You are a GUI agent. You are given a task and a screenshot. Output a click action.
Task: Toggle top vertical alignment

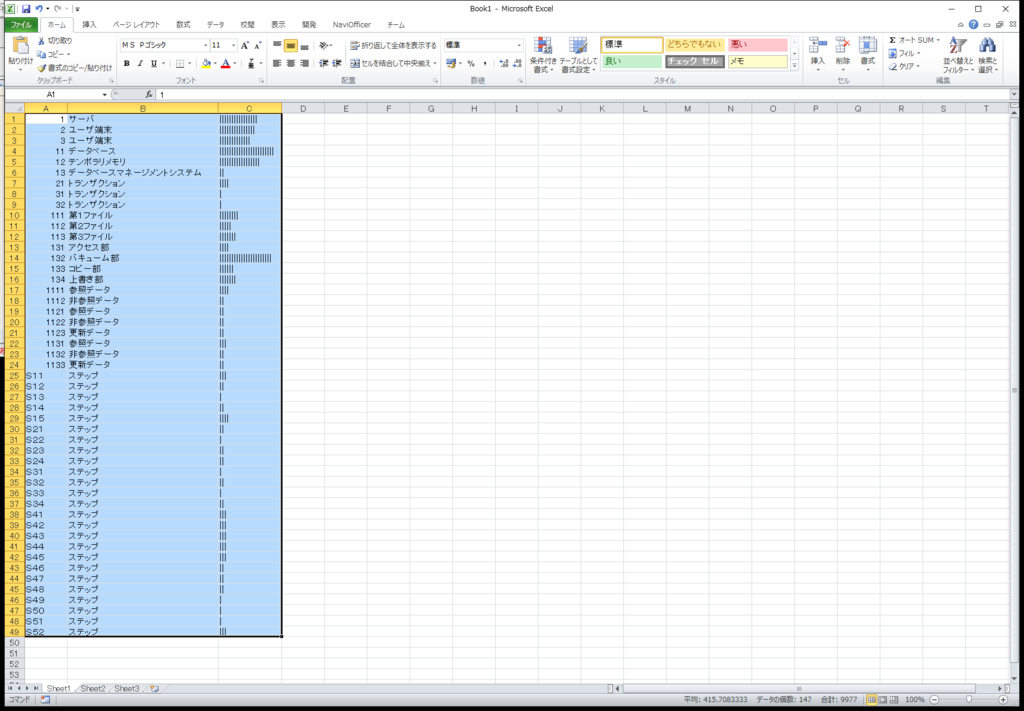point(276,45)
